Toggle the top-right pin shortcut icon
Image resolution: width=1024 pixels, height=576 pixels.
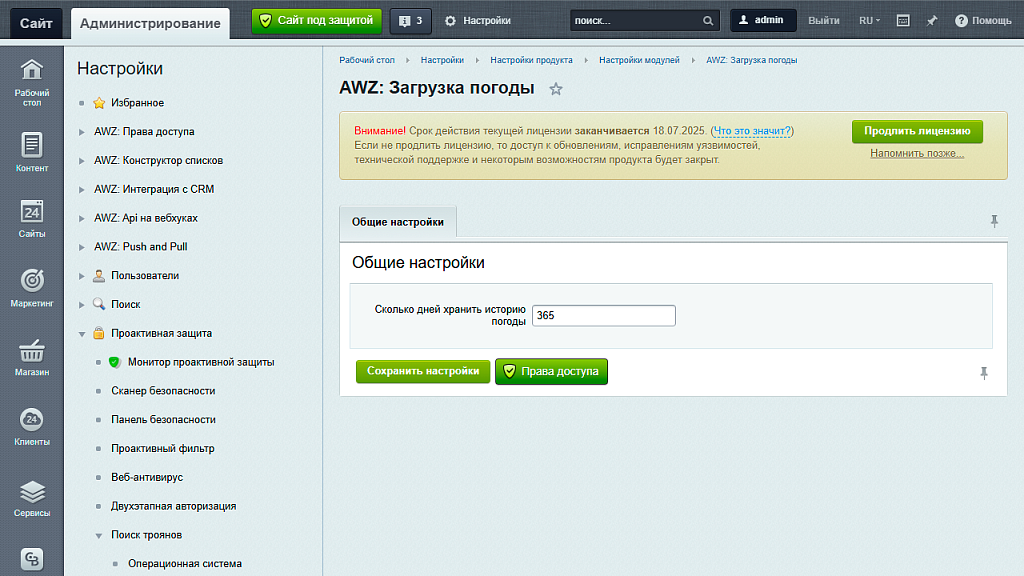pos(931,19)
